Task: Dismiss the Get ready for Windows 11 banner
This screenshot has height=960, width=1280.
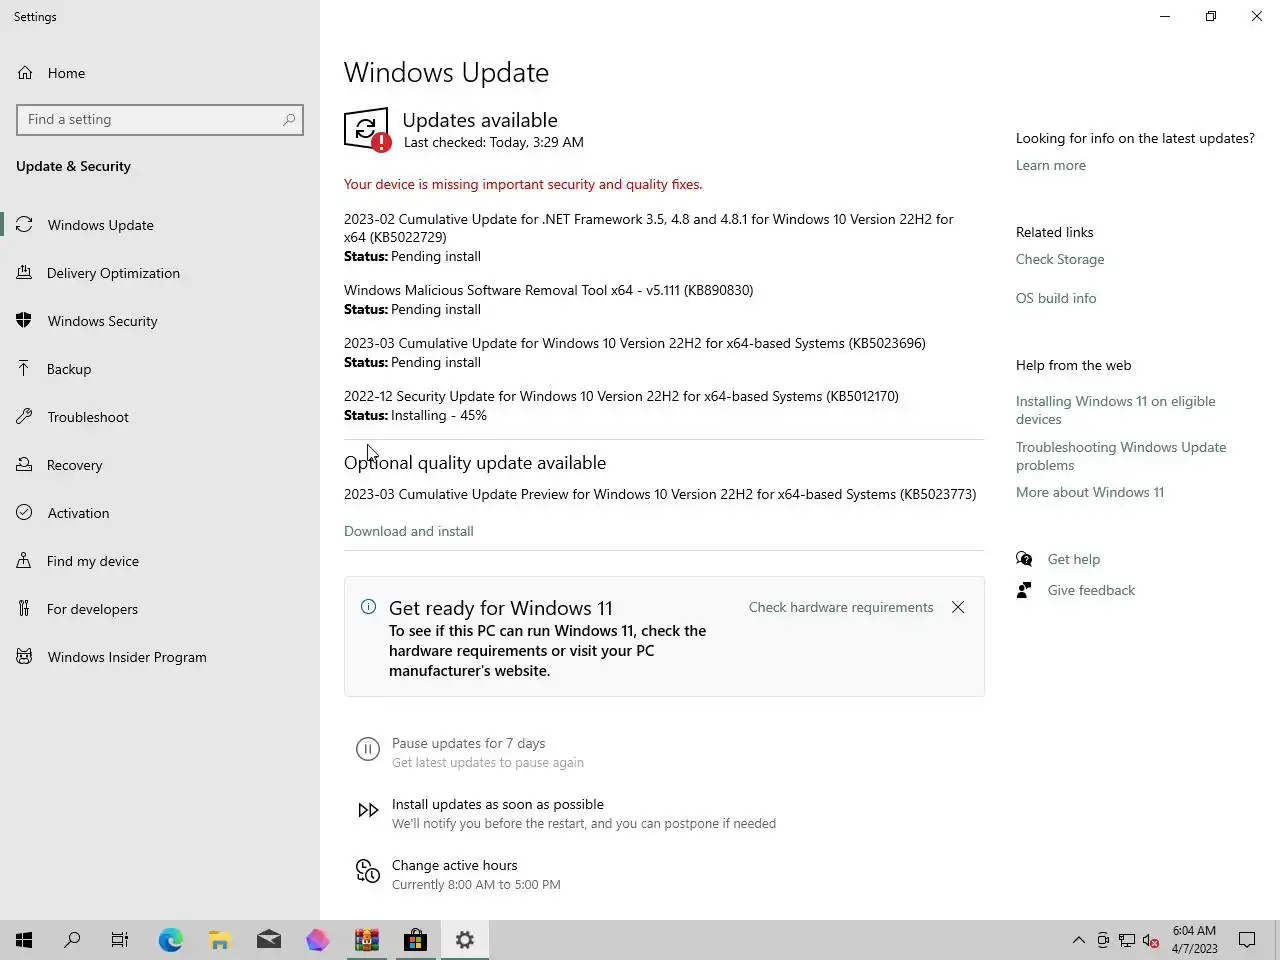Action: [x=958, y=607]
